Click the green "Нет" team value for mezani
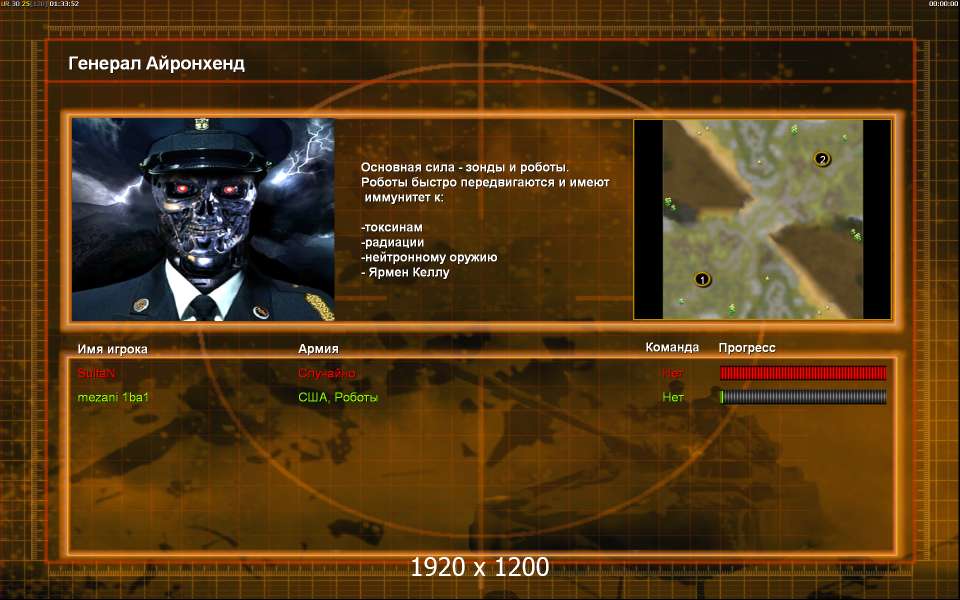Screen dimensions: 960x600 (672, 397)
